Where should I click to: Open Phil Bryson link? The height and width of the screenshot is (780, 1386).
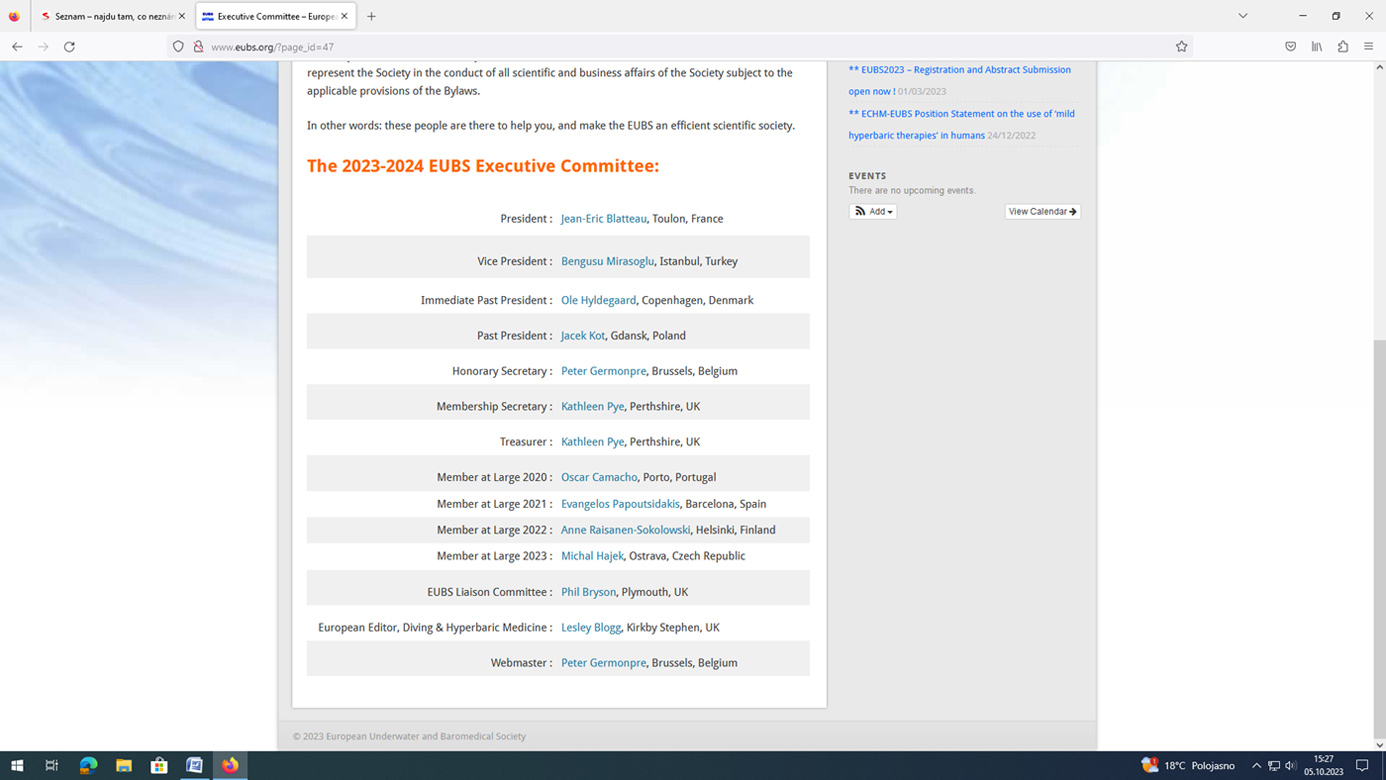(x=588, y=592)
